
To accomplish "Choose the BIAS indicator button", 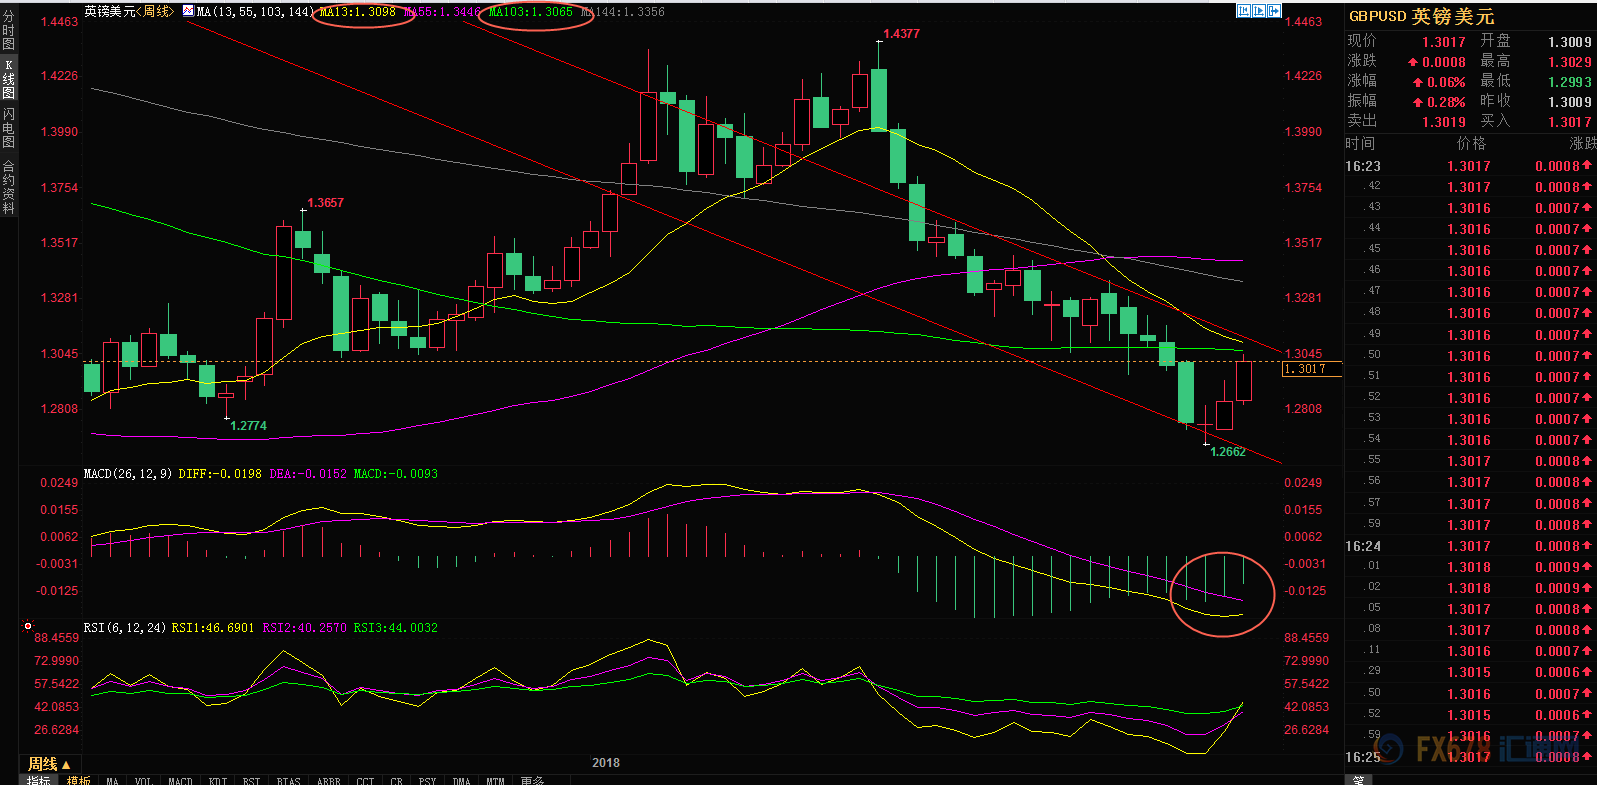I will tap(288, 780).
